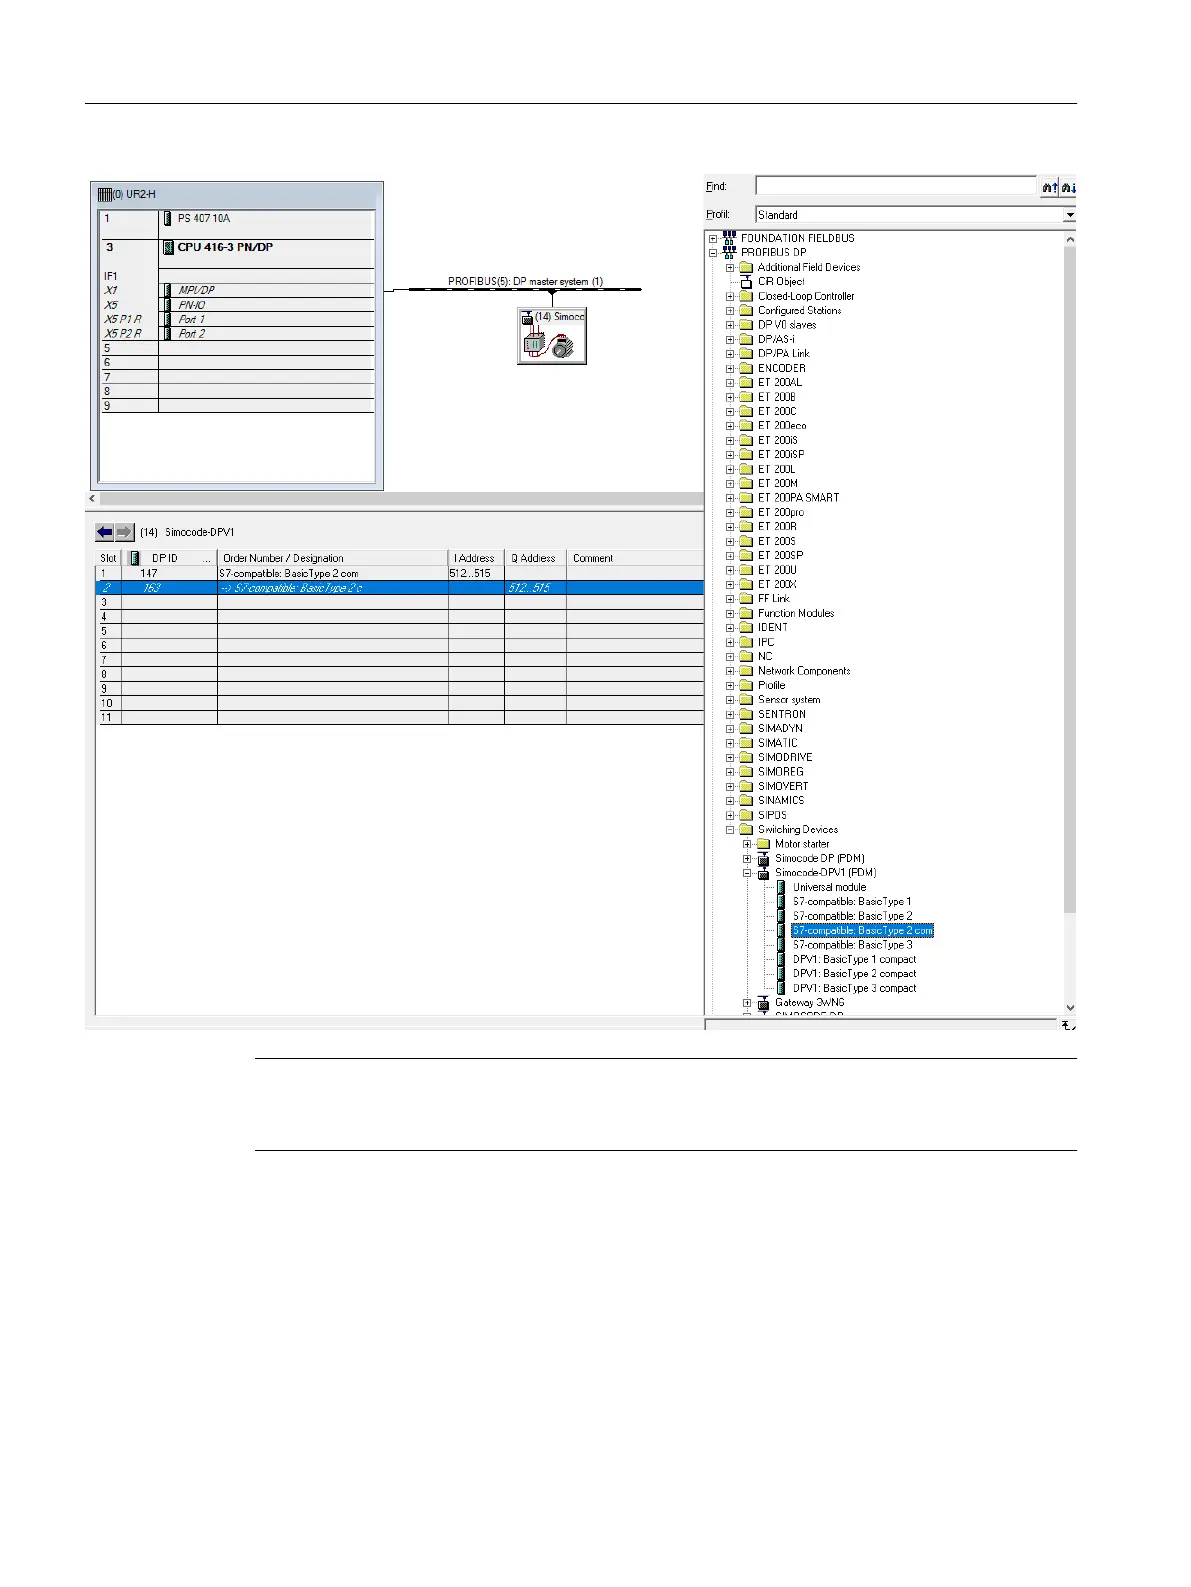The width and height of the screenshot is (1191, 1587).
Task: Select the PS 407 10A module icon
Action: point(168,218)
